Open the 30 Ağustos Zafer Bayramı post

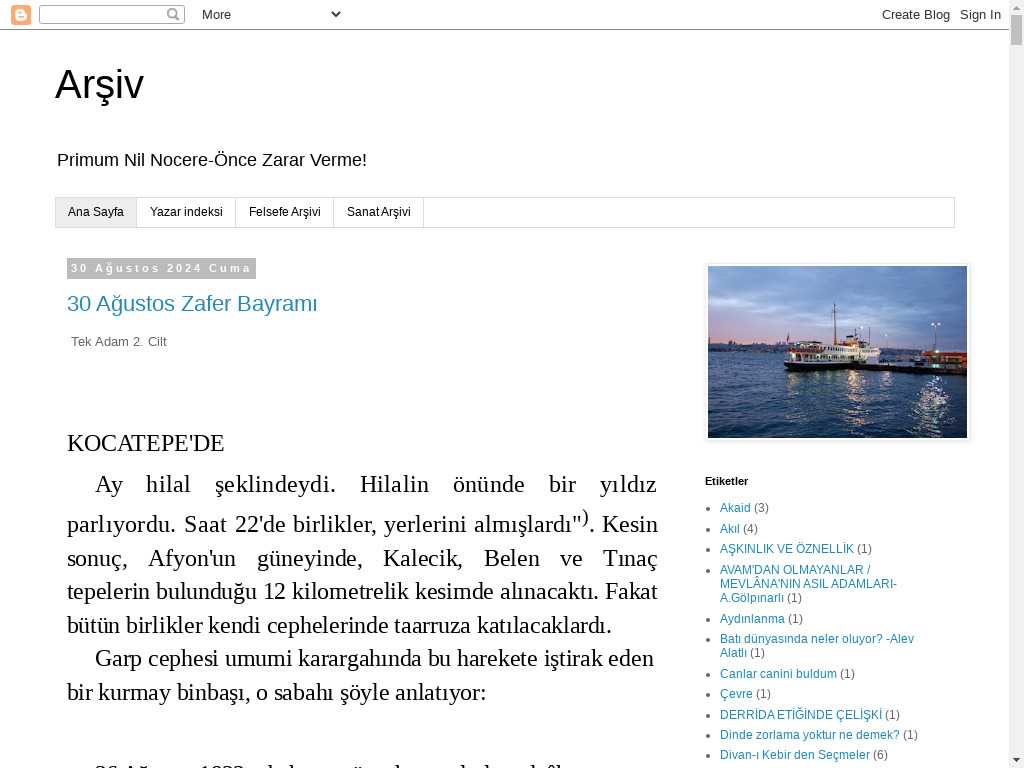point(192,304)
